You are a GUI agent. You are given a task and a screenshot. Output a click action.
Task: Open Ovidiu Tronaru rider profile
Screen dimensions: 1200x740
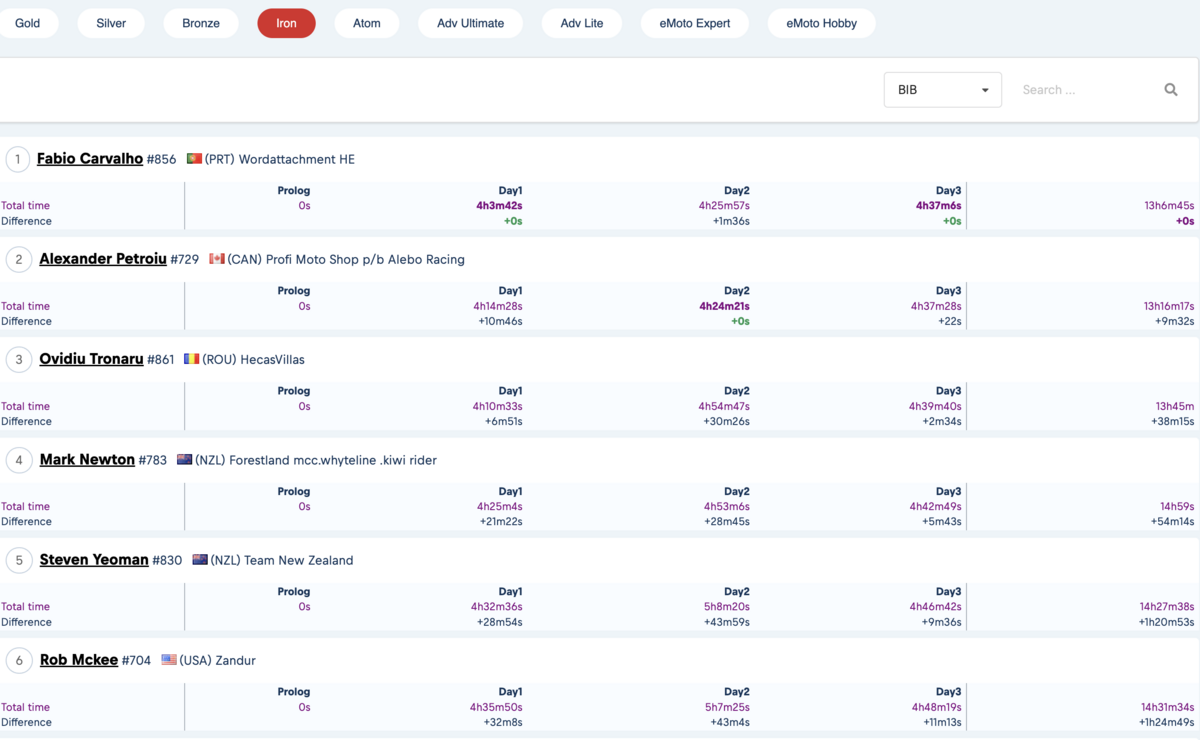tap(91, 359)
